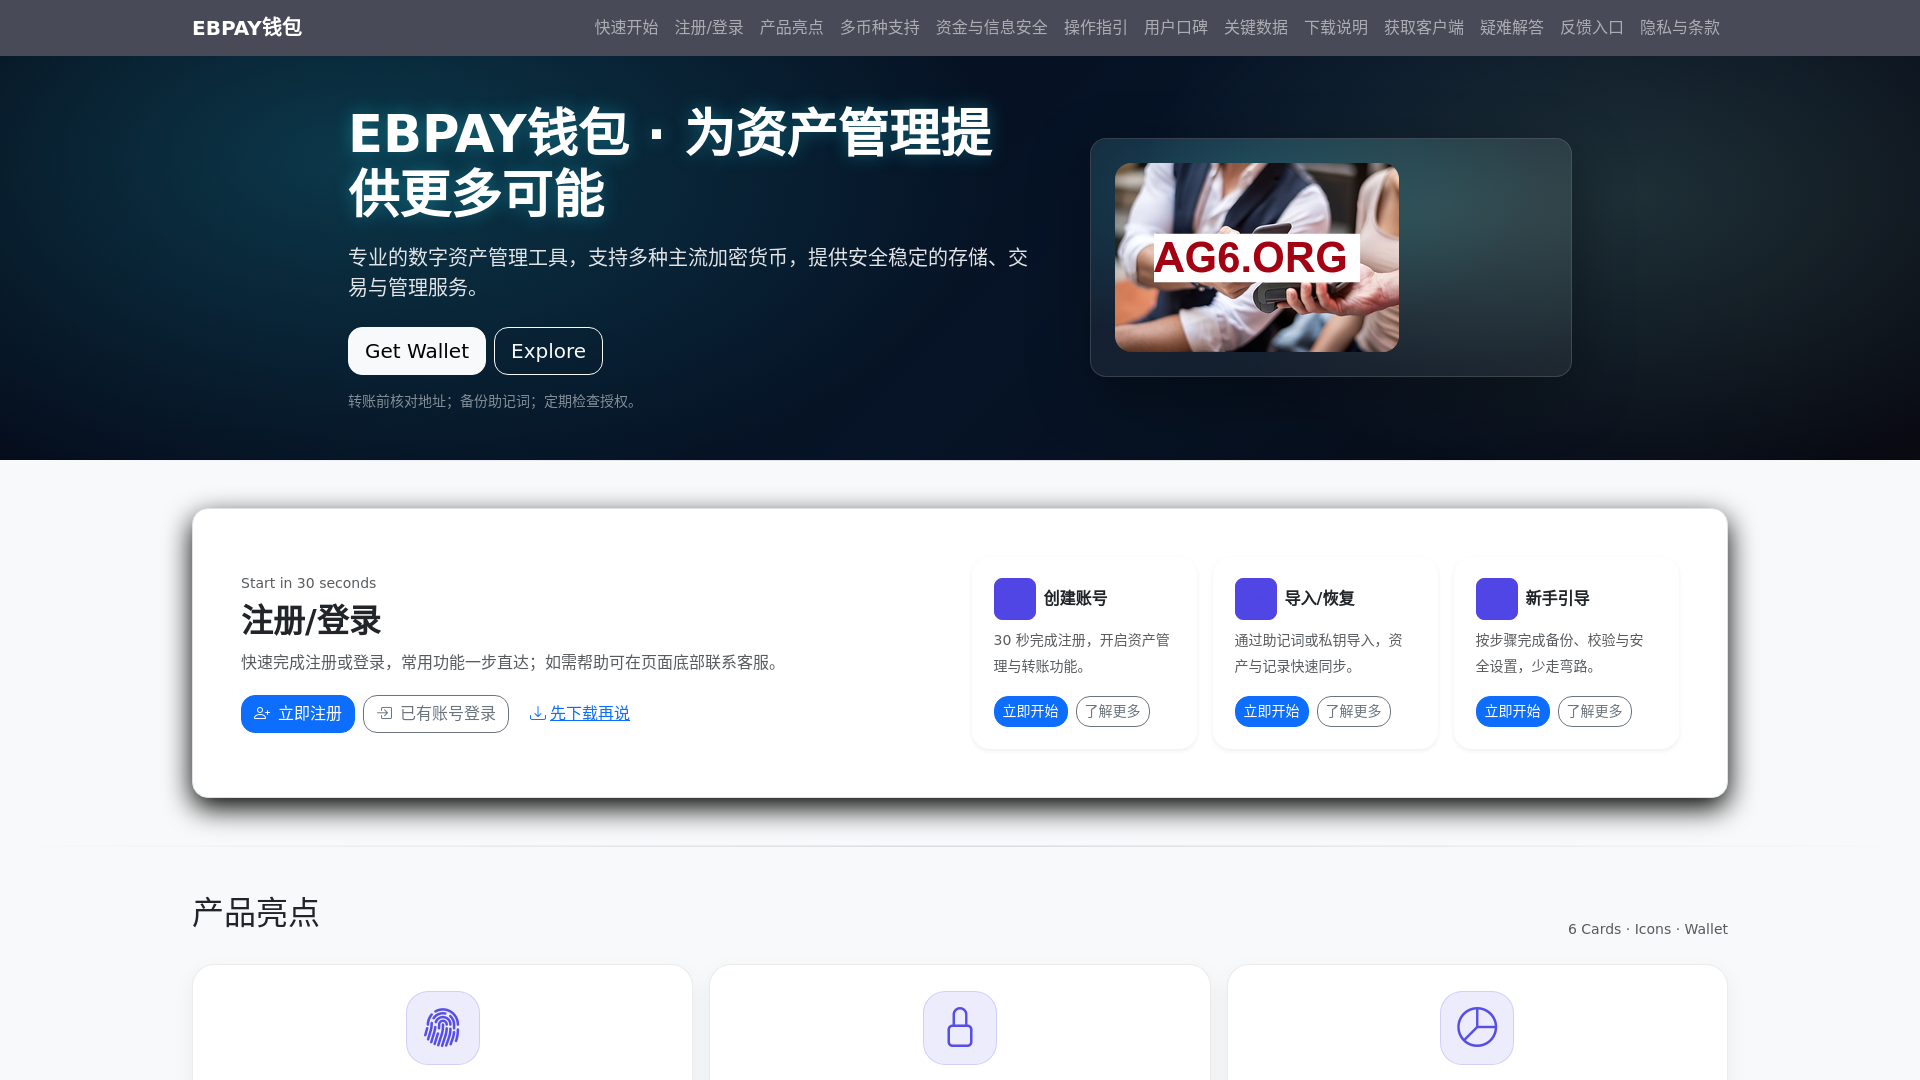1920x1080 pixels.
Task: Click the 'Start in 30 seconds' label
Action: pos(309,583)
